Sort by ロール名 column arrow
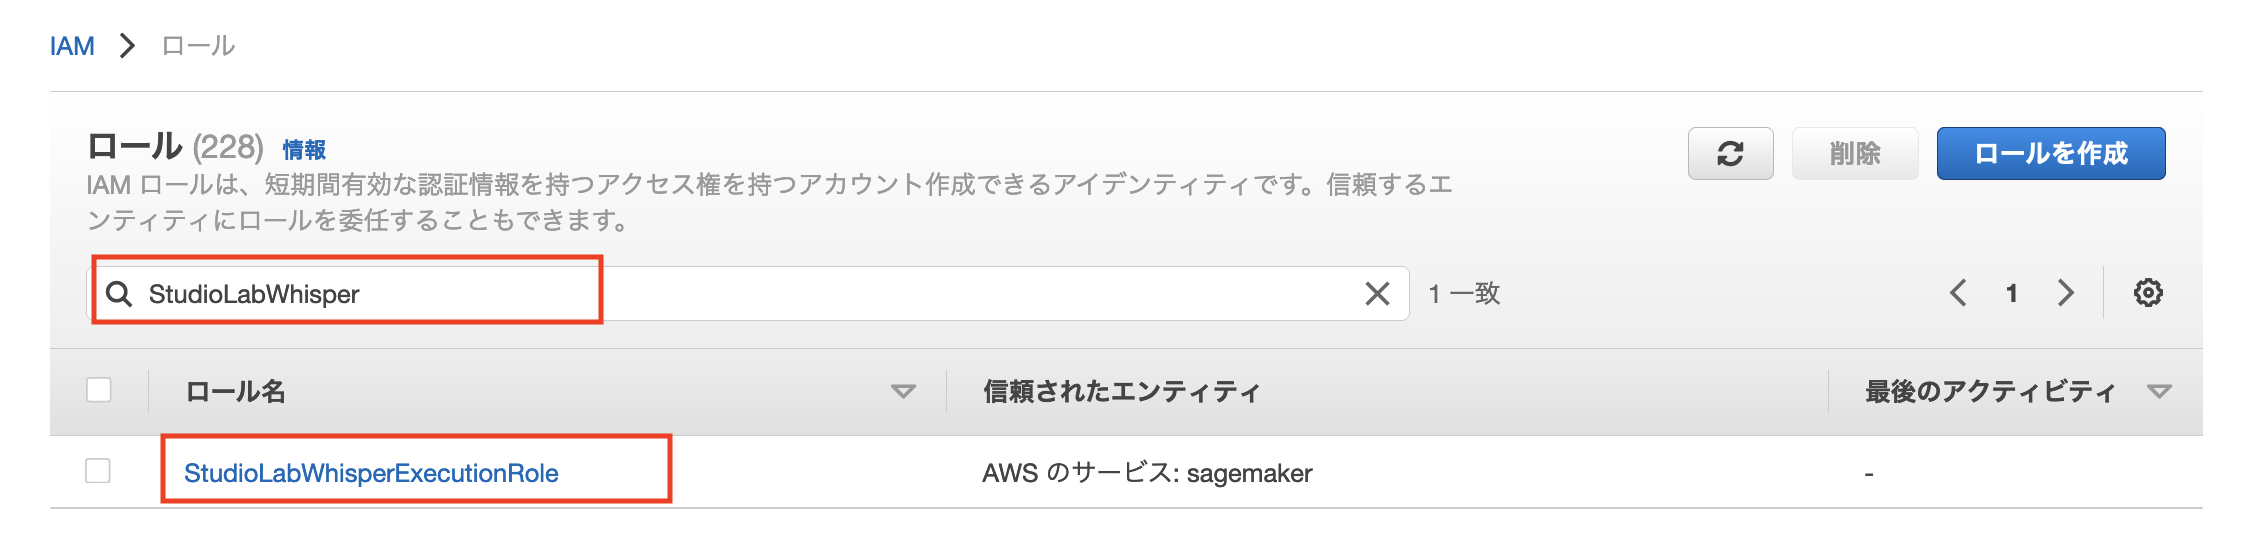The image size is (2248, 540). 903,392
